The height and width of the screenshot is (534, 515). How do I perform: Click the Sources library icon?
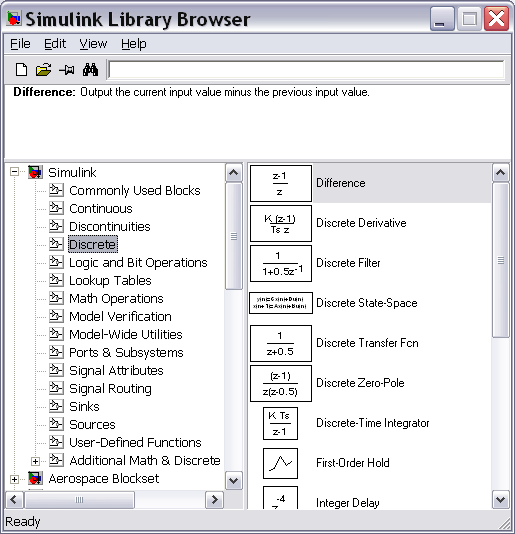(x=56, y=424)
